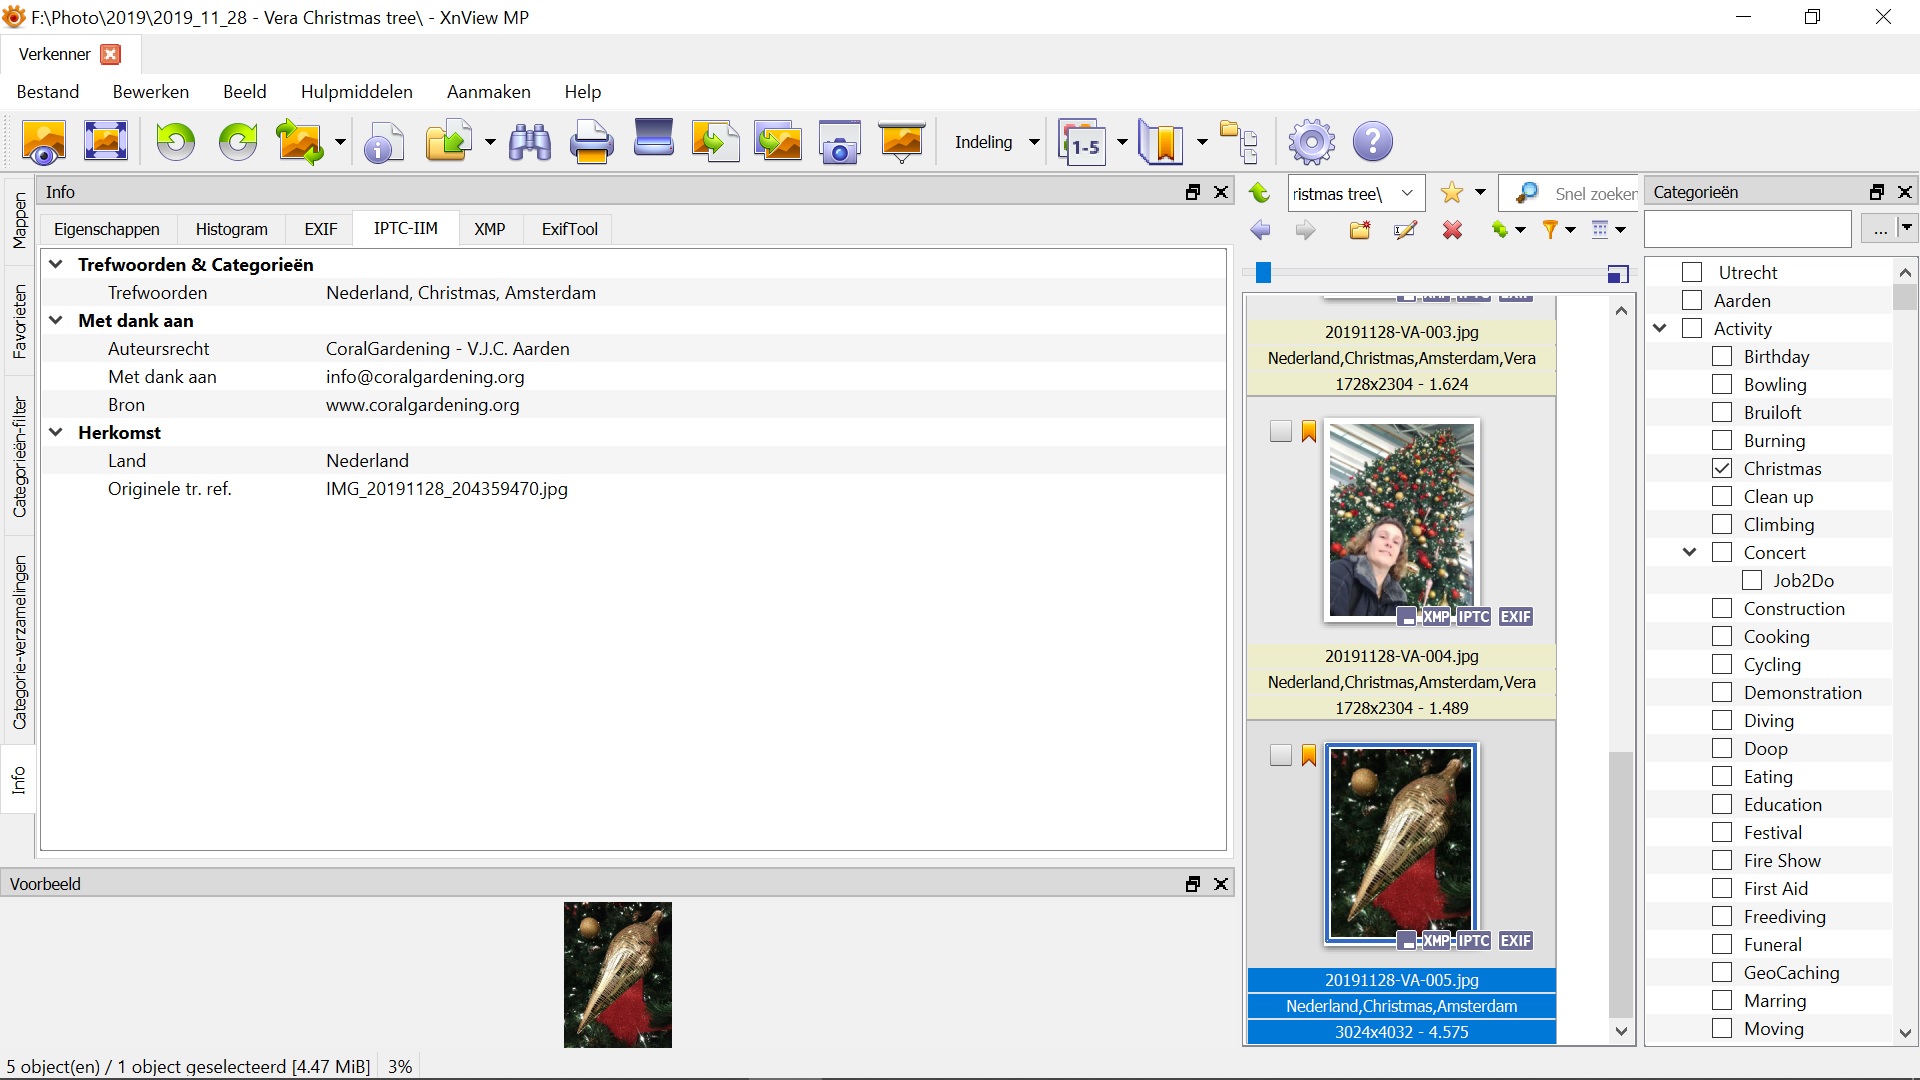
Task: Open the Hulpmiddelen menu
Action: point(356,91)
